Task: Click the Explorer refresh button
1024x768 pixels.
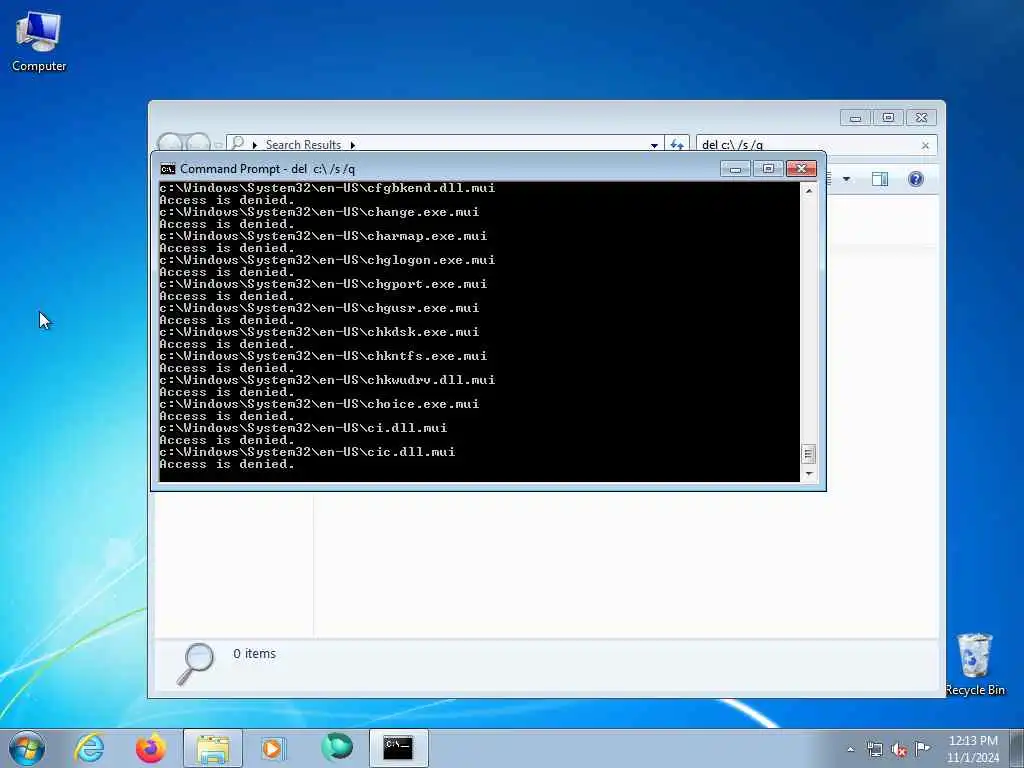Action: coord(677,144)
